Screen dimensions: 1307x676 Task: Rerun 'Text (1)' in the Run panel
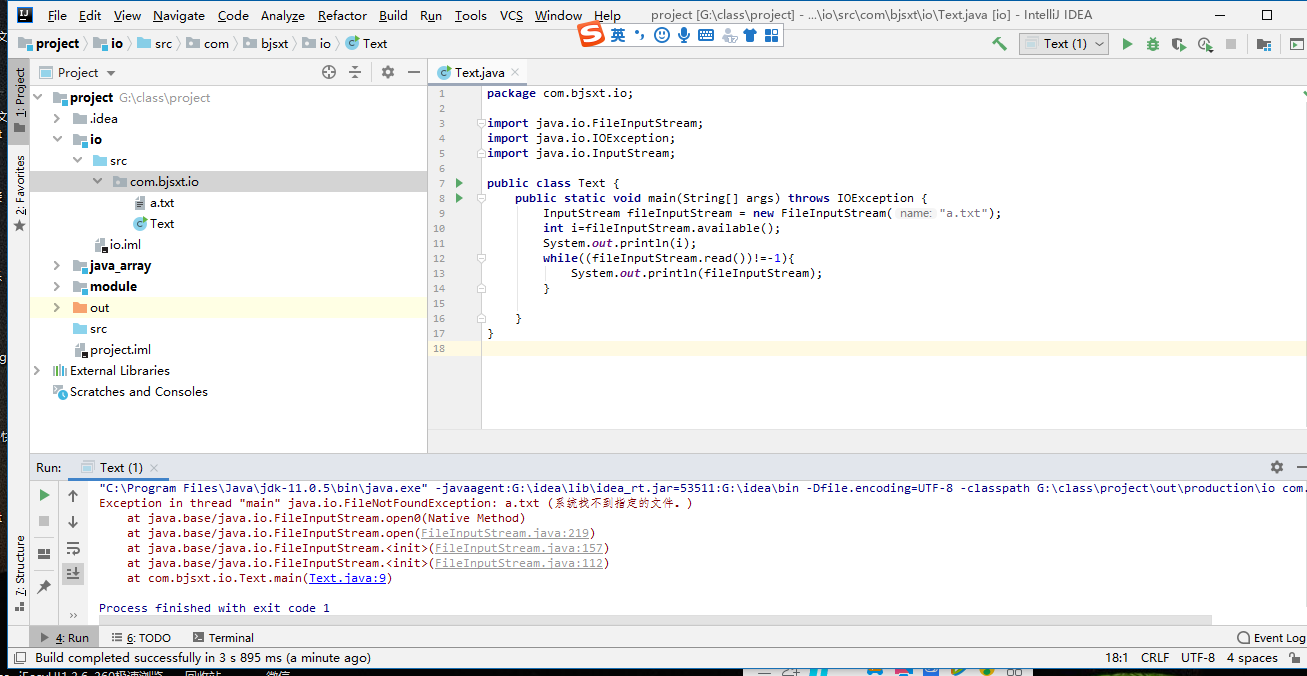tap(44, 495)
